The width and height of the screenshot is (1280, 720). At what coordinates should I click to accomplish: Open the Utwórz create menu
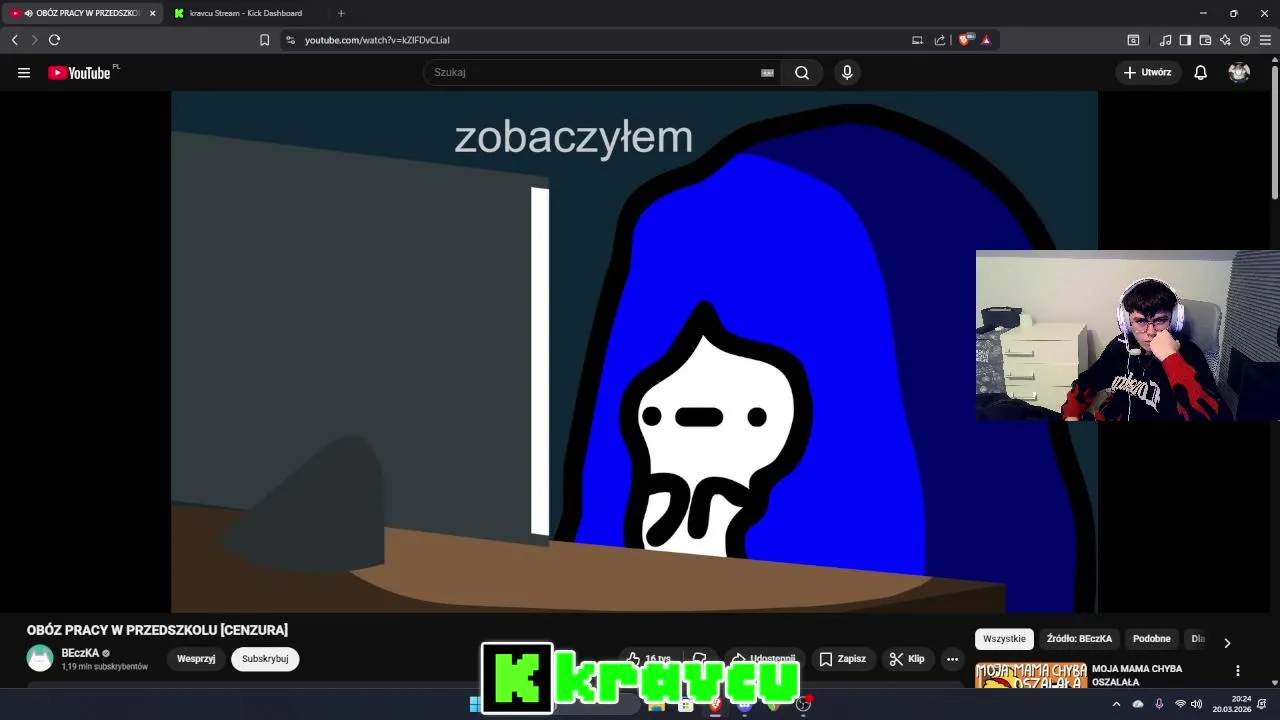1148,72
